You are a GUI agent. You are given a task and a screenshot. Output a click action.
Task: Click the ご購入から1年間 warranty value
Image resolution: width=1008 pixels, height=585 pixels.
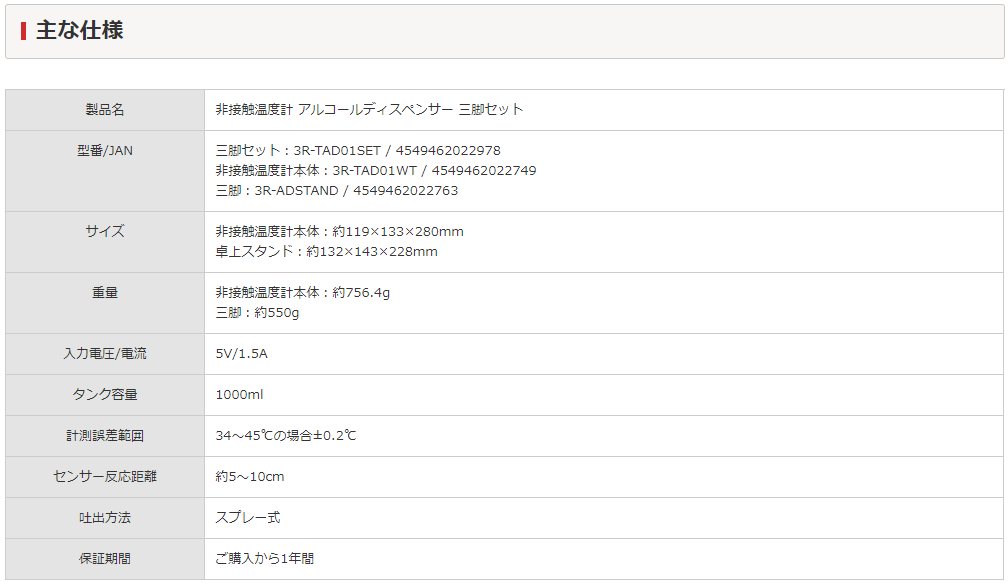pos(264,559)
